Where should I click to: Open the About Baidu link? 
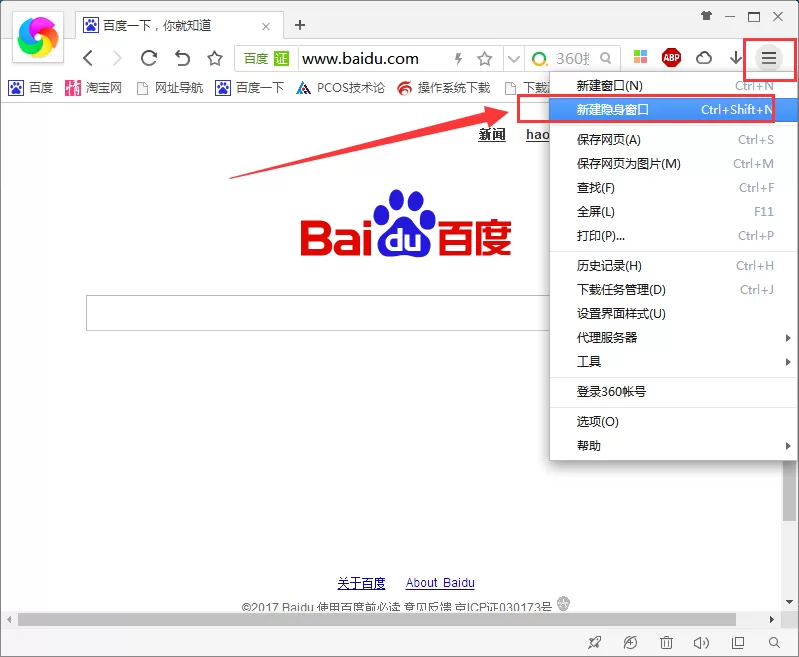[440, 583]
